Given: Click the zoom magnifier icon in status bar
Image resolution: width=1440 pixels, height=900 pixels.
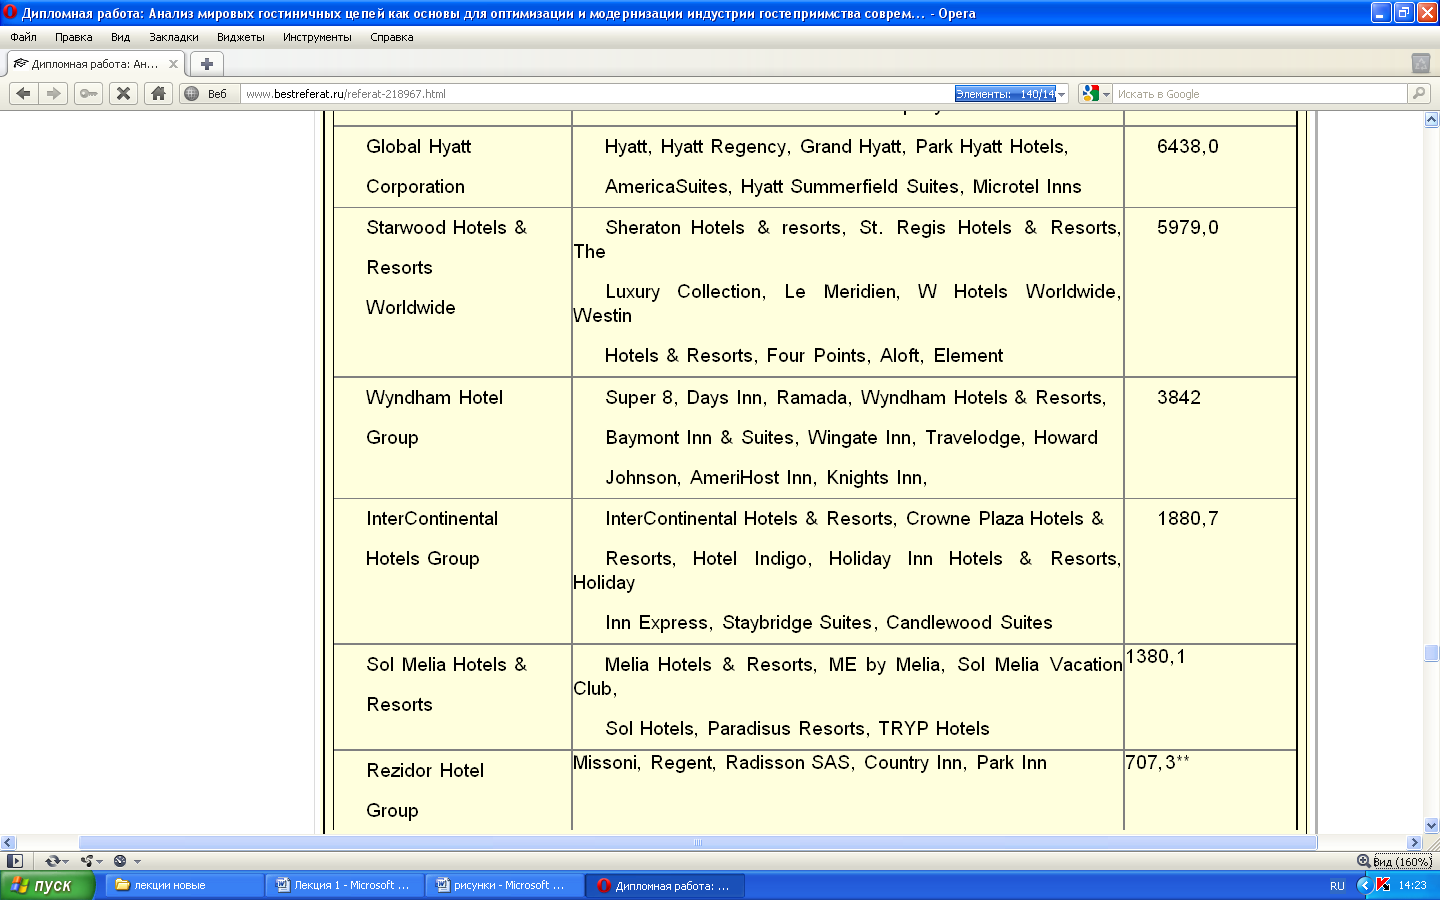Looking at the screenshot, I should click(x=1363, y=861).
